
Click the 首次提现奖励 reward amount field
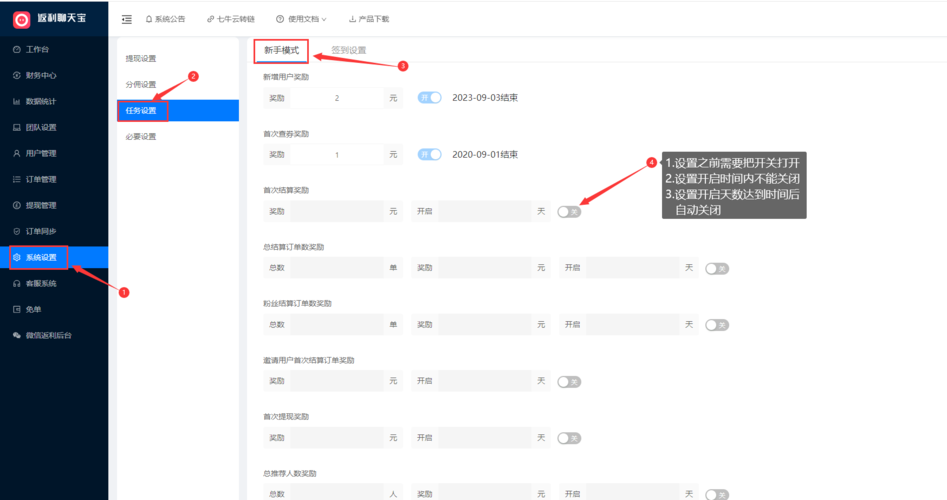(x=337, y=438)
